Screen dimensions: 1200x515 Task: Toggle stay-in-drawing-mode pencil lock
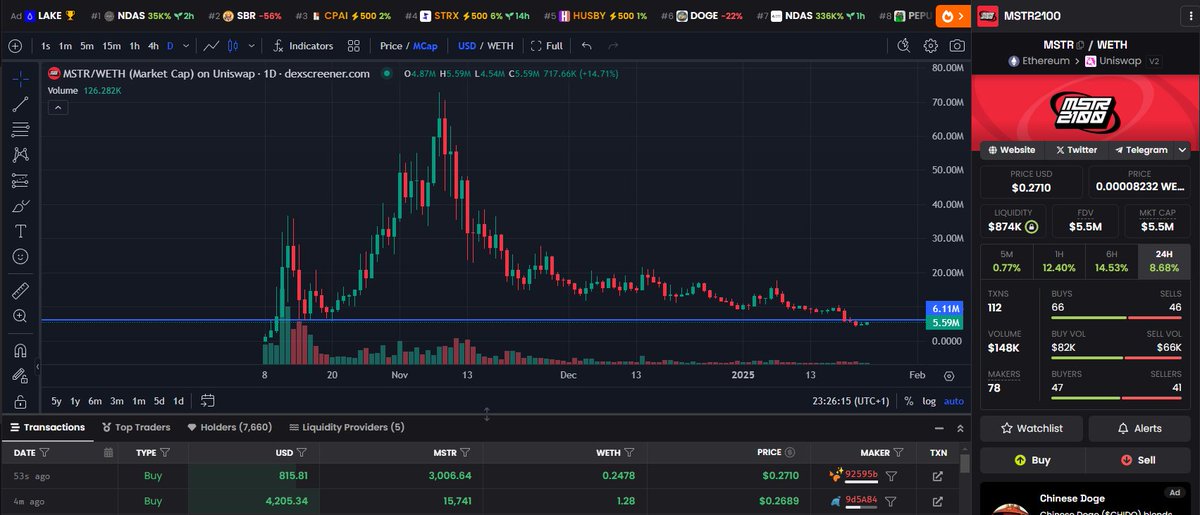(20, 376)
